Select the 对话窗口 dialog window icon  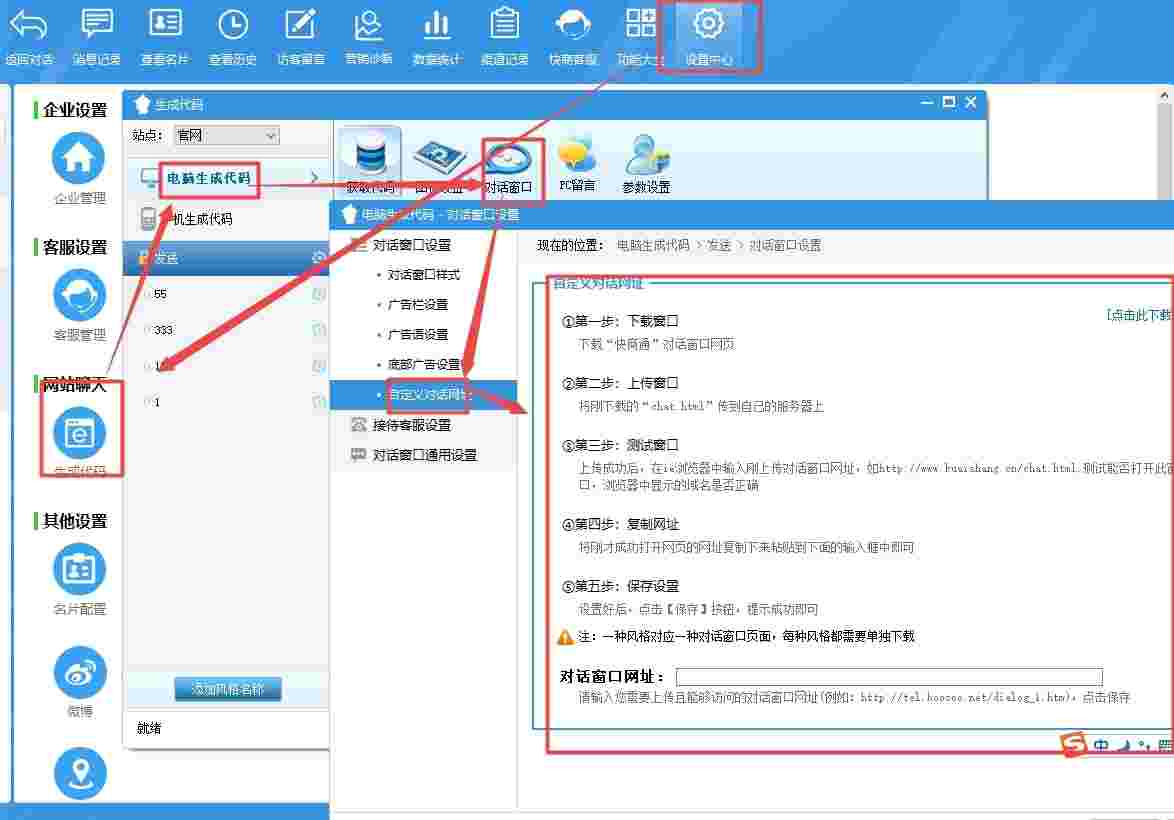[x=510, y=160]
